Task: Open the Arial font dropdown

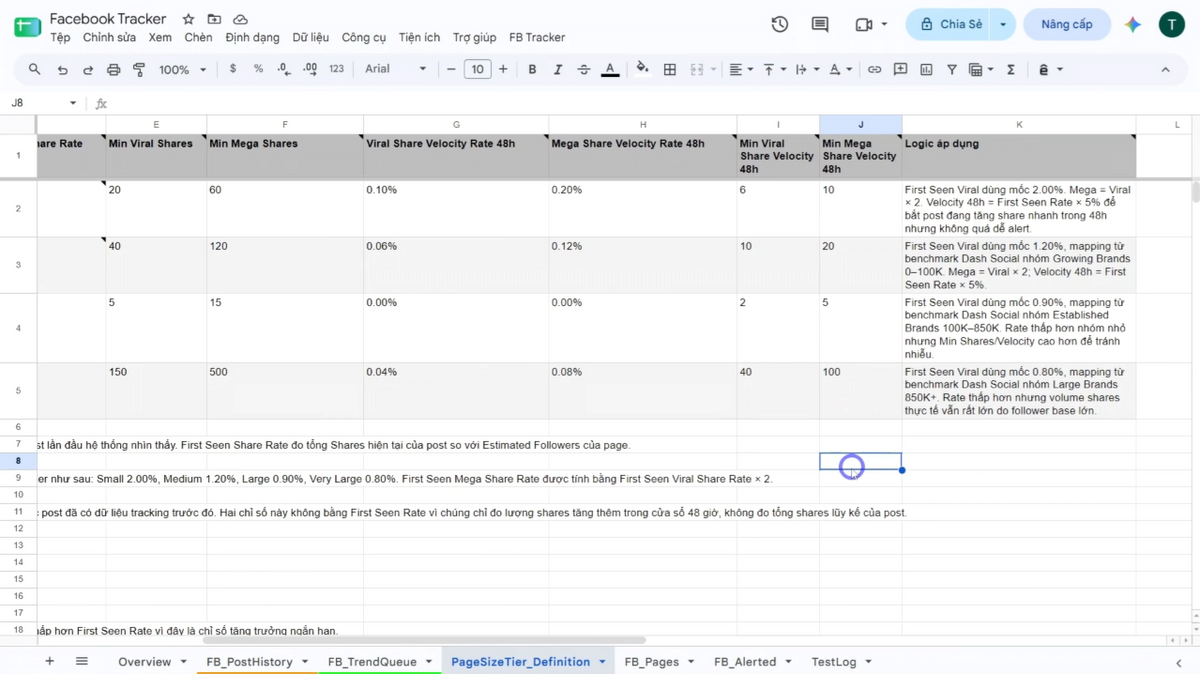Action: [x=396, y=69]
